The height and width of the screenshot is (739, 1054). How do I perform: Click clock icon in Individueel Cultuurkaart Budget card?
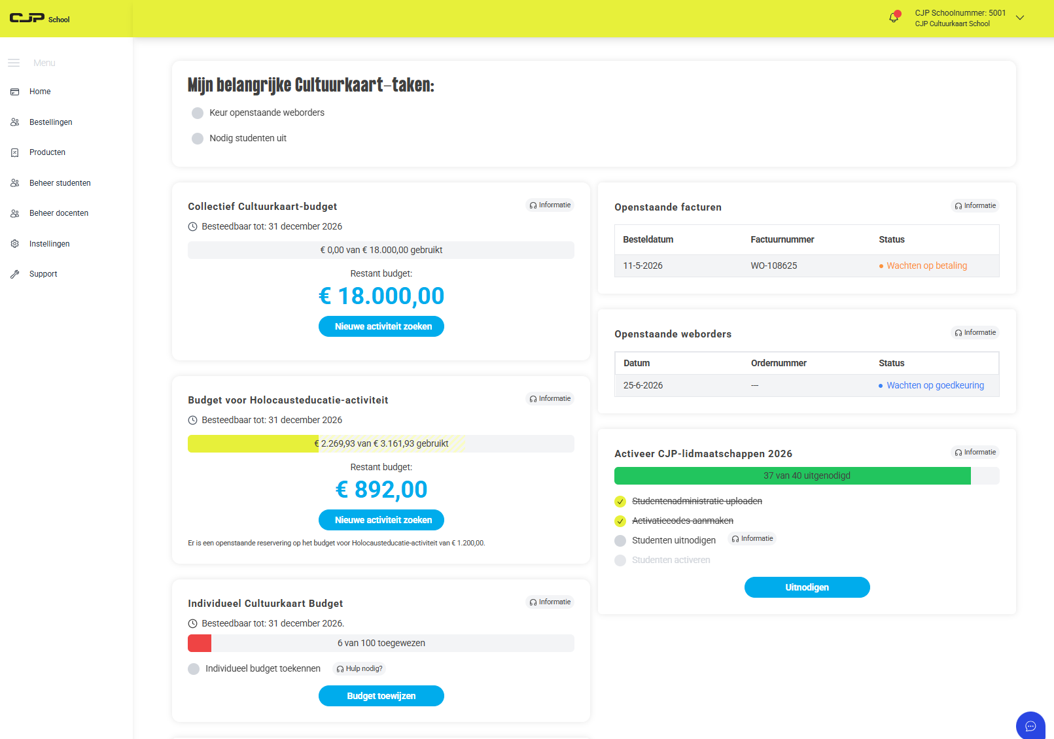(x=192, y=623)
